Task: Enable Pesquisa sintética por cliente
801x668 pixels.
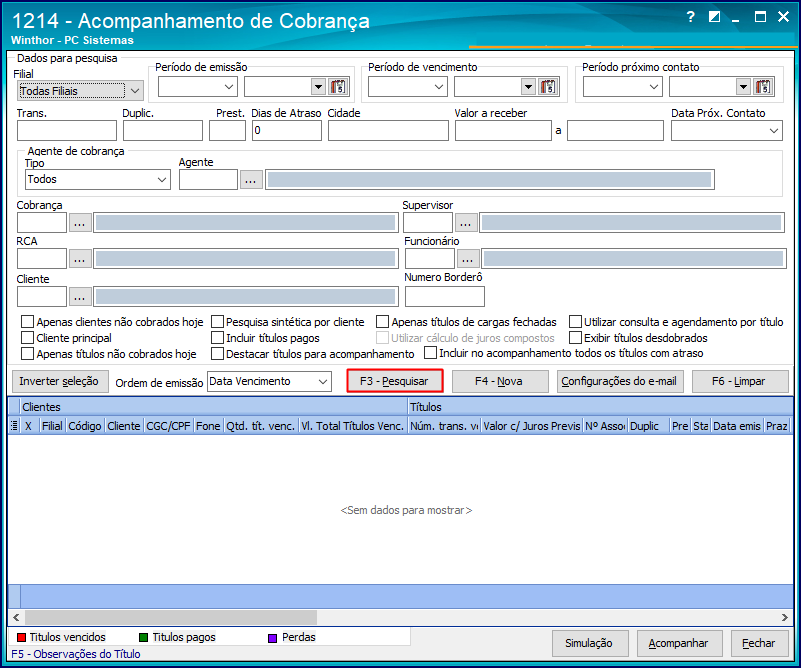Action: point(218,322)
